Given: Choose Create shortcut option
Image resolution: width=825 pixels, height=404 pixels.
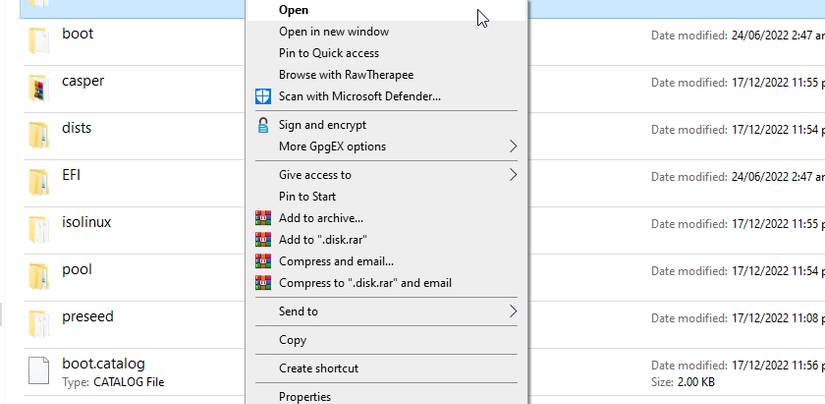Looking at the screenshot, I should (318, 368).
